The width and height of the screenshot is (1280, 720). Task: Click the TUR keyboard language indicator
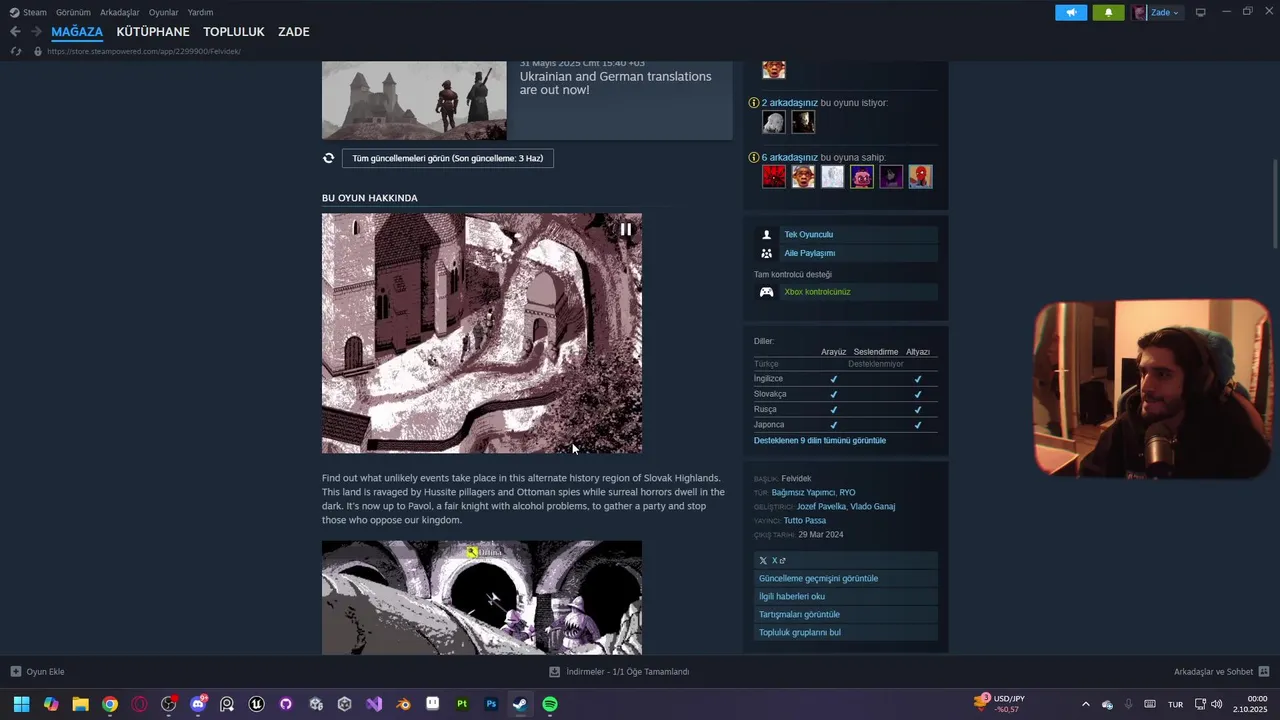(1176, 705)
